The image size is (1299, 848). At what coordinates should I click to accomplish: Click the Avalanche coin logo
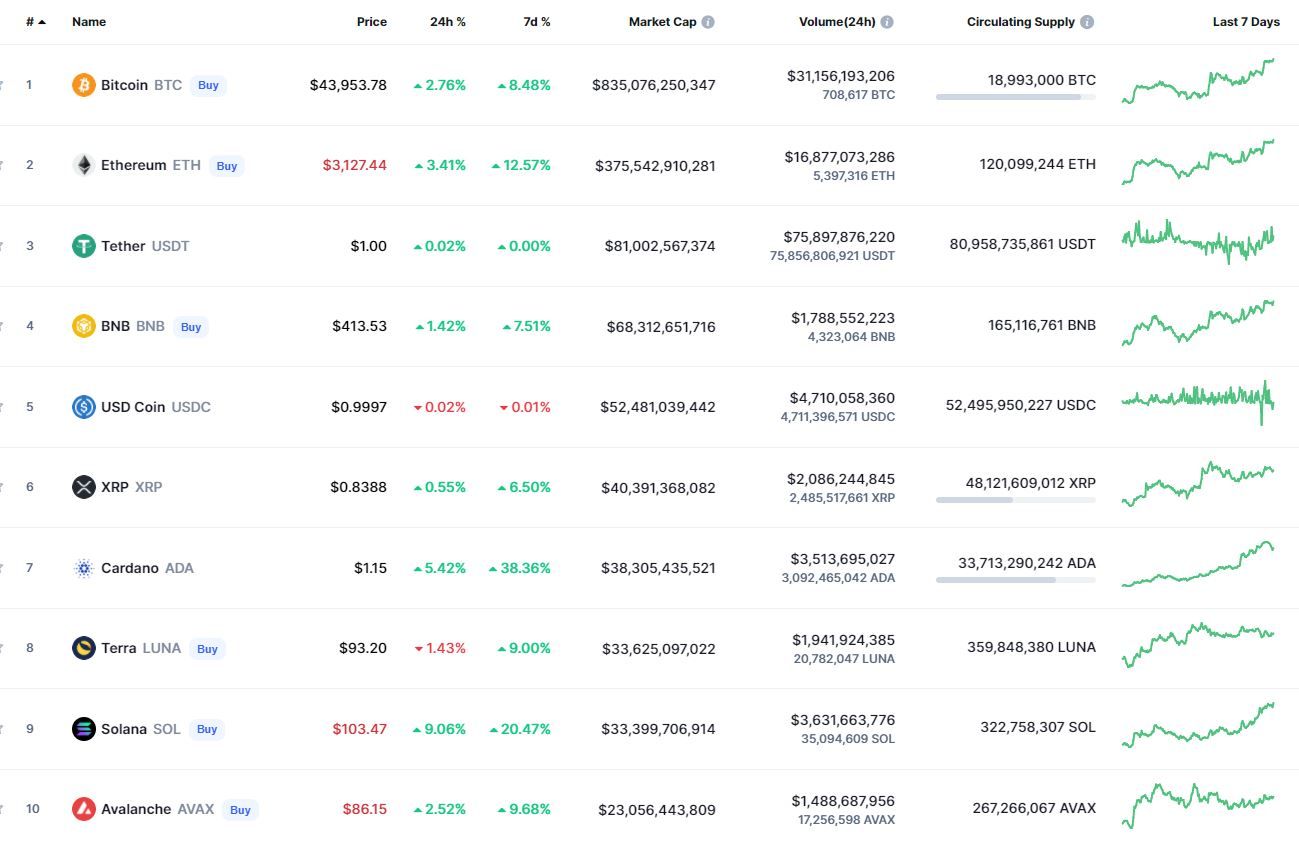pyautogui.click(x=84, y=809)
